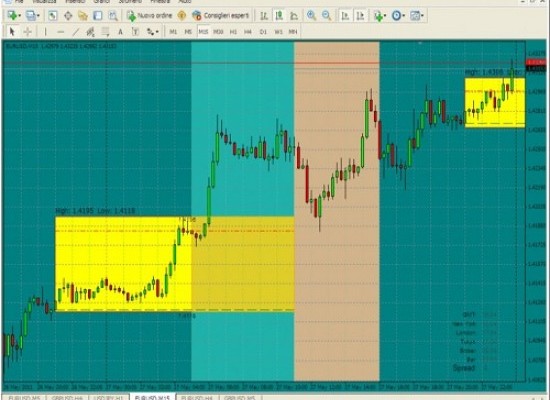Toggle Chart Shift option

click(360, 16)
